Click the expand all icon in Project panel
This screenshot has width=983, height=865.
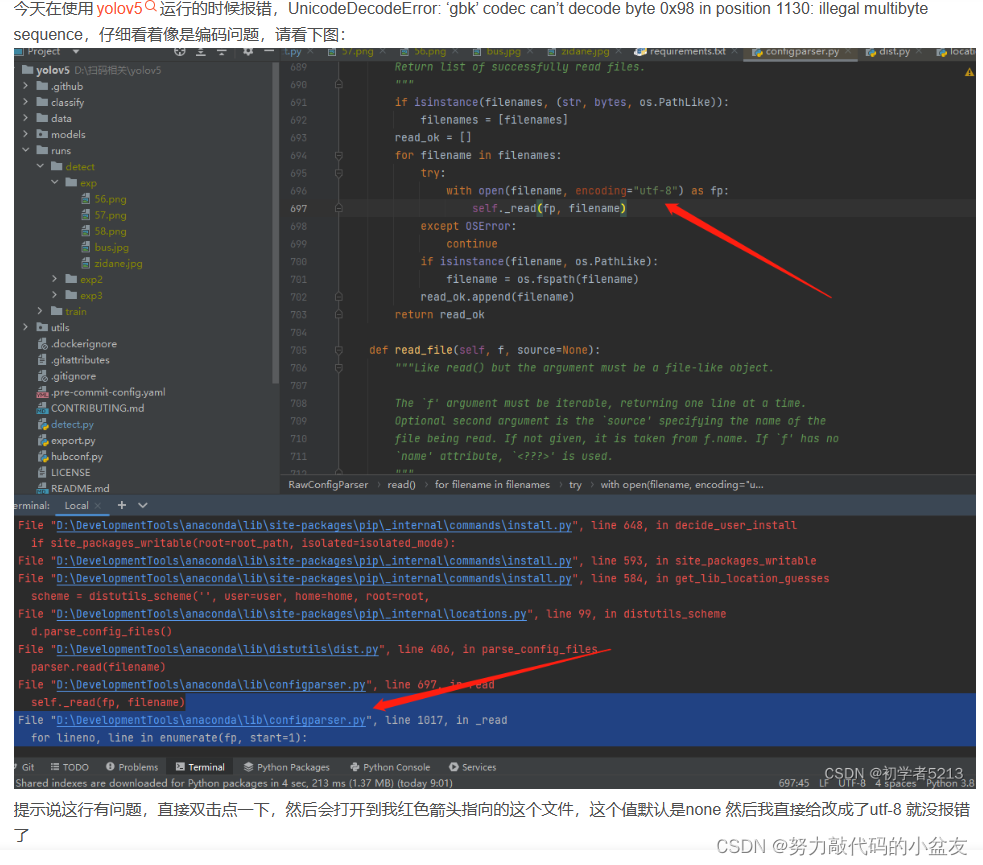coord(201,51)
